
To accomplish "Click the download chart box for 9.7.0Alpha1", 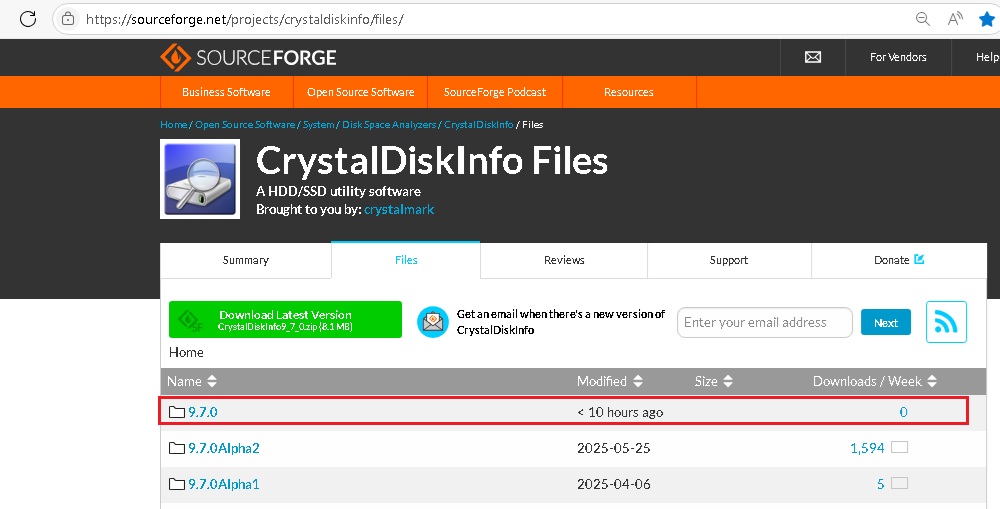I will [x=899, y=483].
